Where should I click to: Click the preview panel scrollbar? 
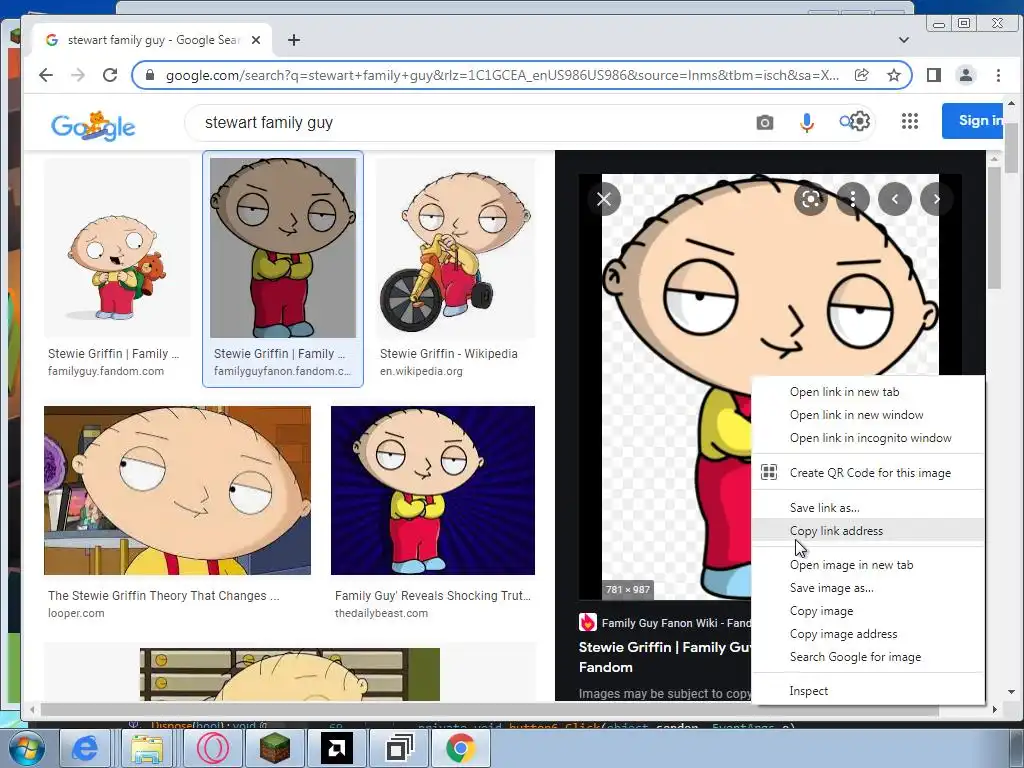coord(994,229)
